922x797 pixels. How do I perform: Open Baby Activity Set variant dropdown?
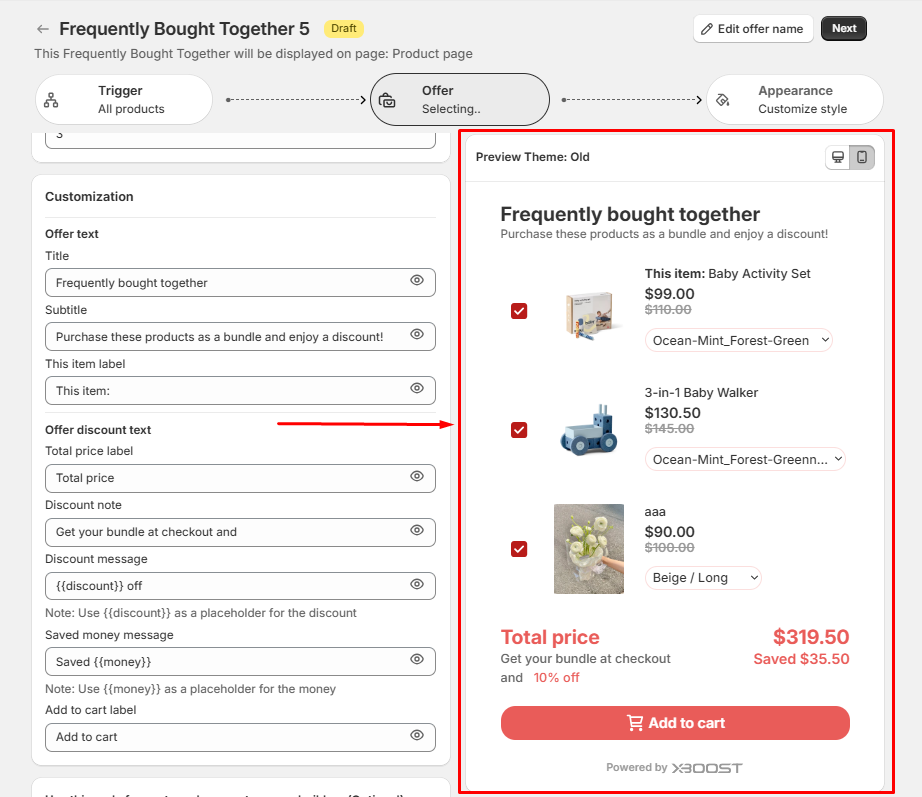click(738, 340)
